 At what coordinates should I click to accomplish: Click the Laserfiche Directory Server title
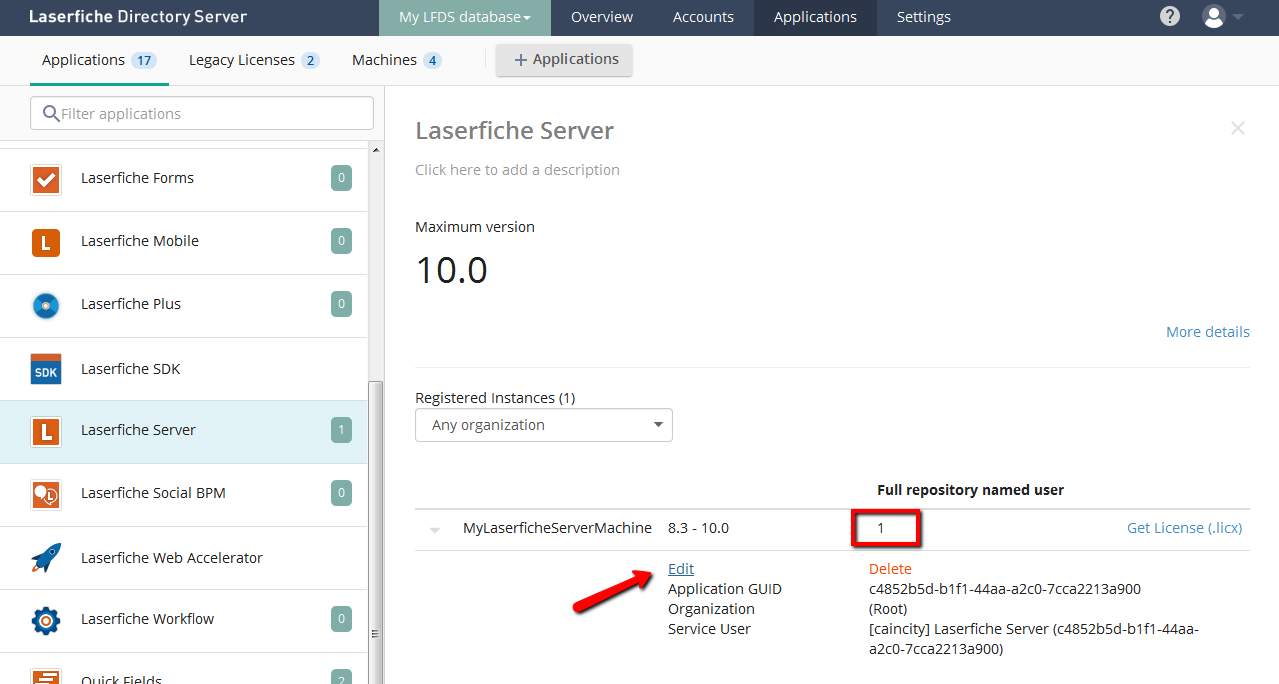pos(138,17)
